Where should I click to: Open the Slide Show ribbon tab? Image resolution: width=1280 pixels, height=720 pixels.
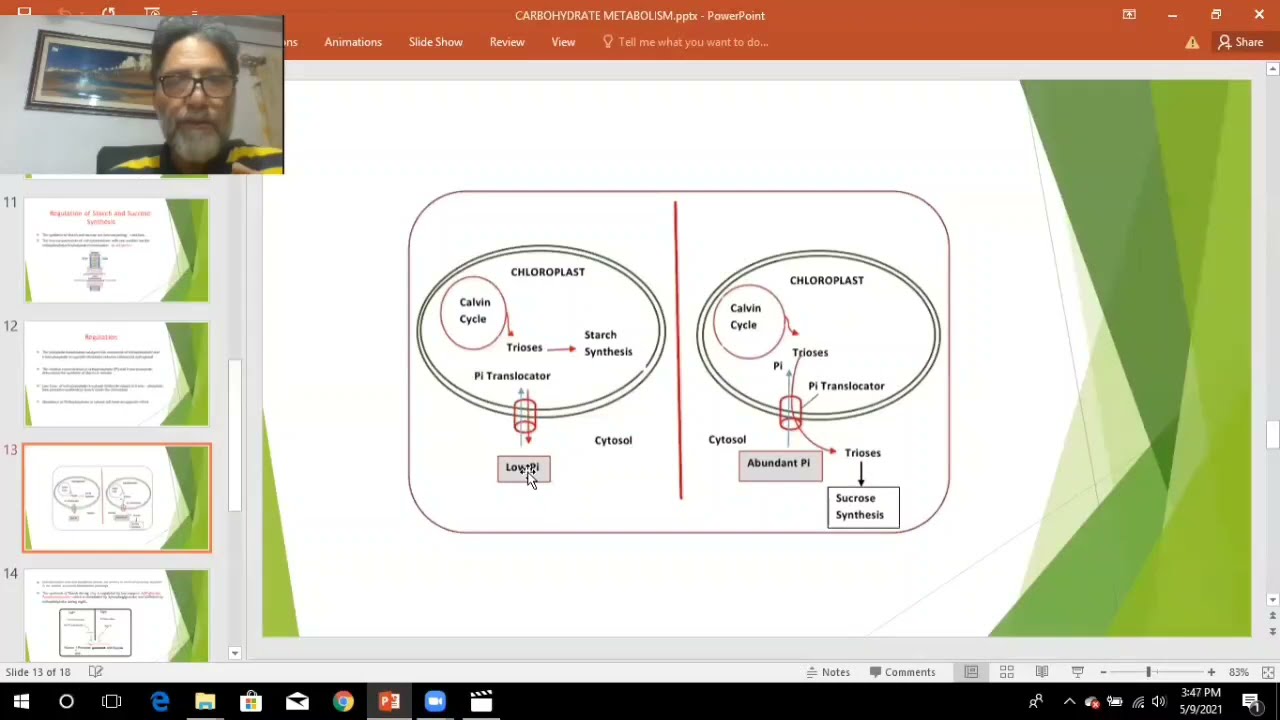point(435,42)
